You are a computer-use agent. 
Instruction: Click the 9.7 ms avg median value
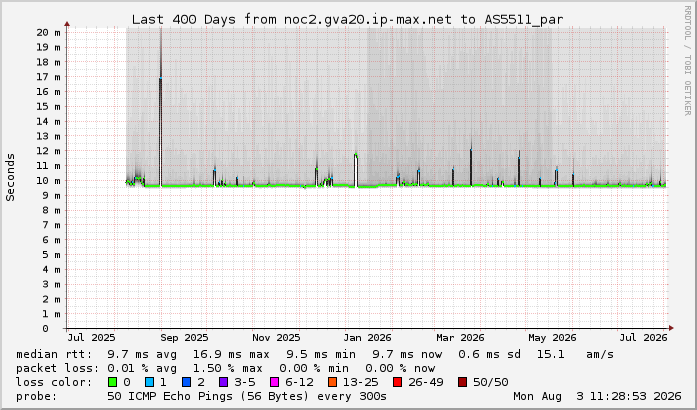(x=142, y=354)
